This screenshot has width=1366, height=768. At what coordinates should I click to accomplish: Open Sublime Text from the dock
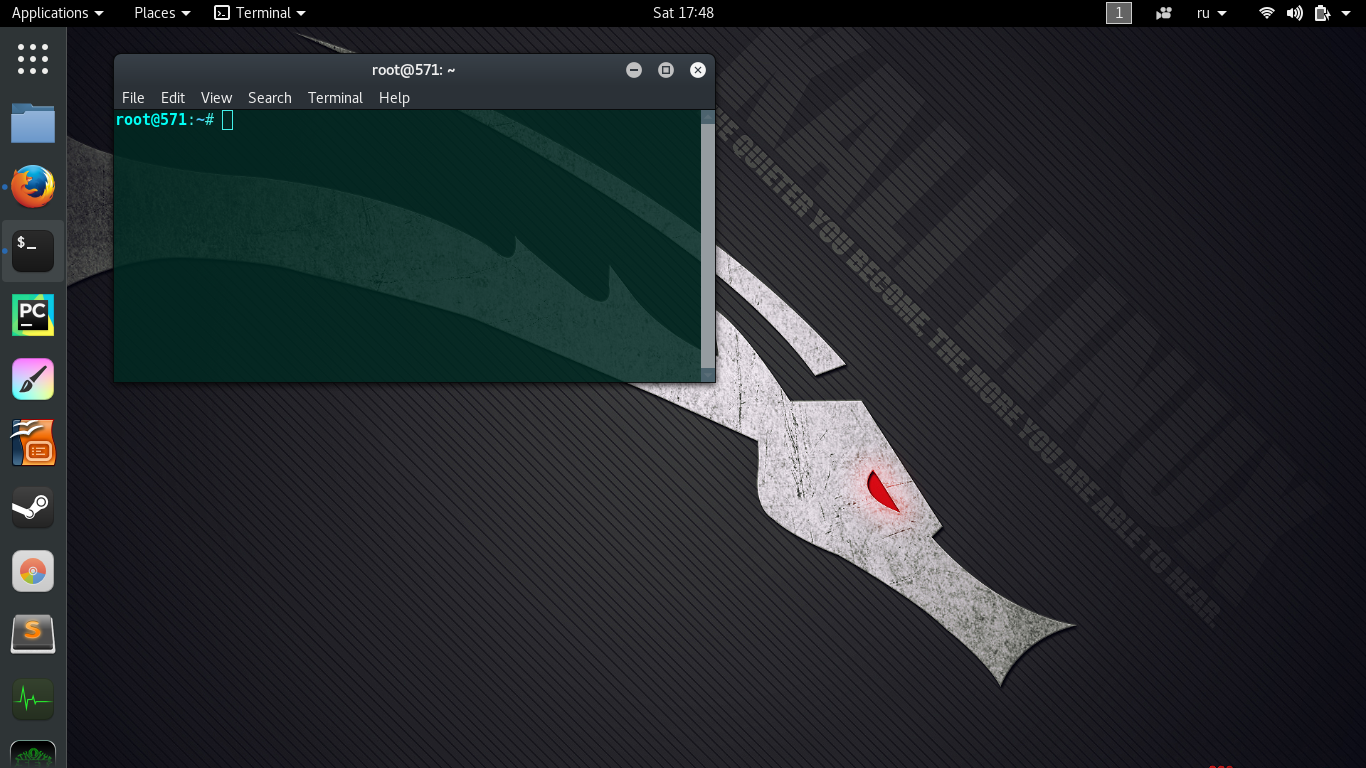33,635
